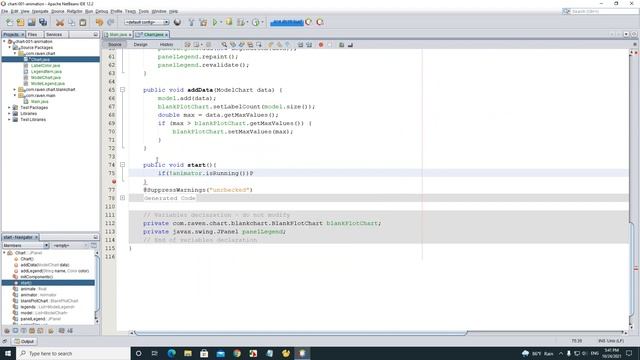
Task: Open the default config dropdown
Action: (147, 22)
